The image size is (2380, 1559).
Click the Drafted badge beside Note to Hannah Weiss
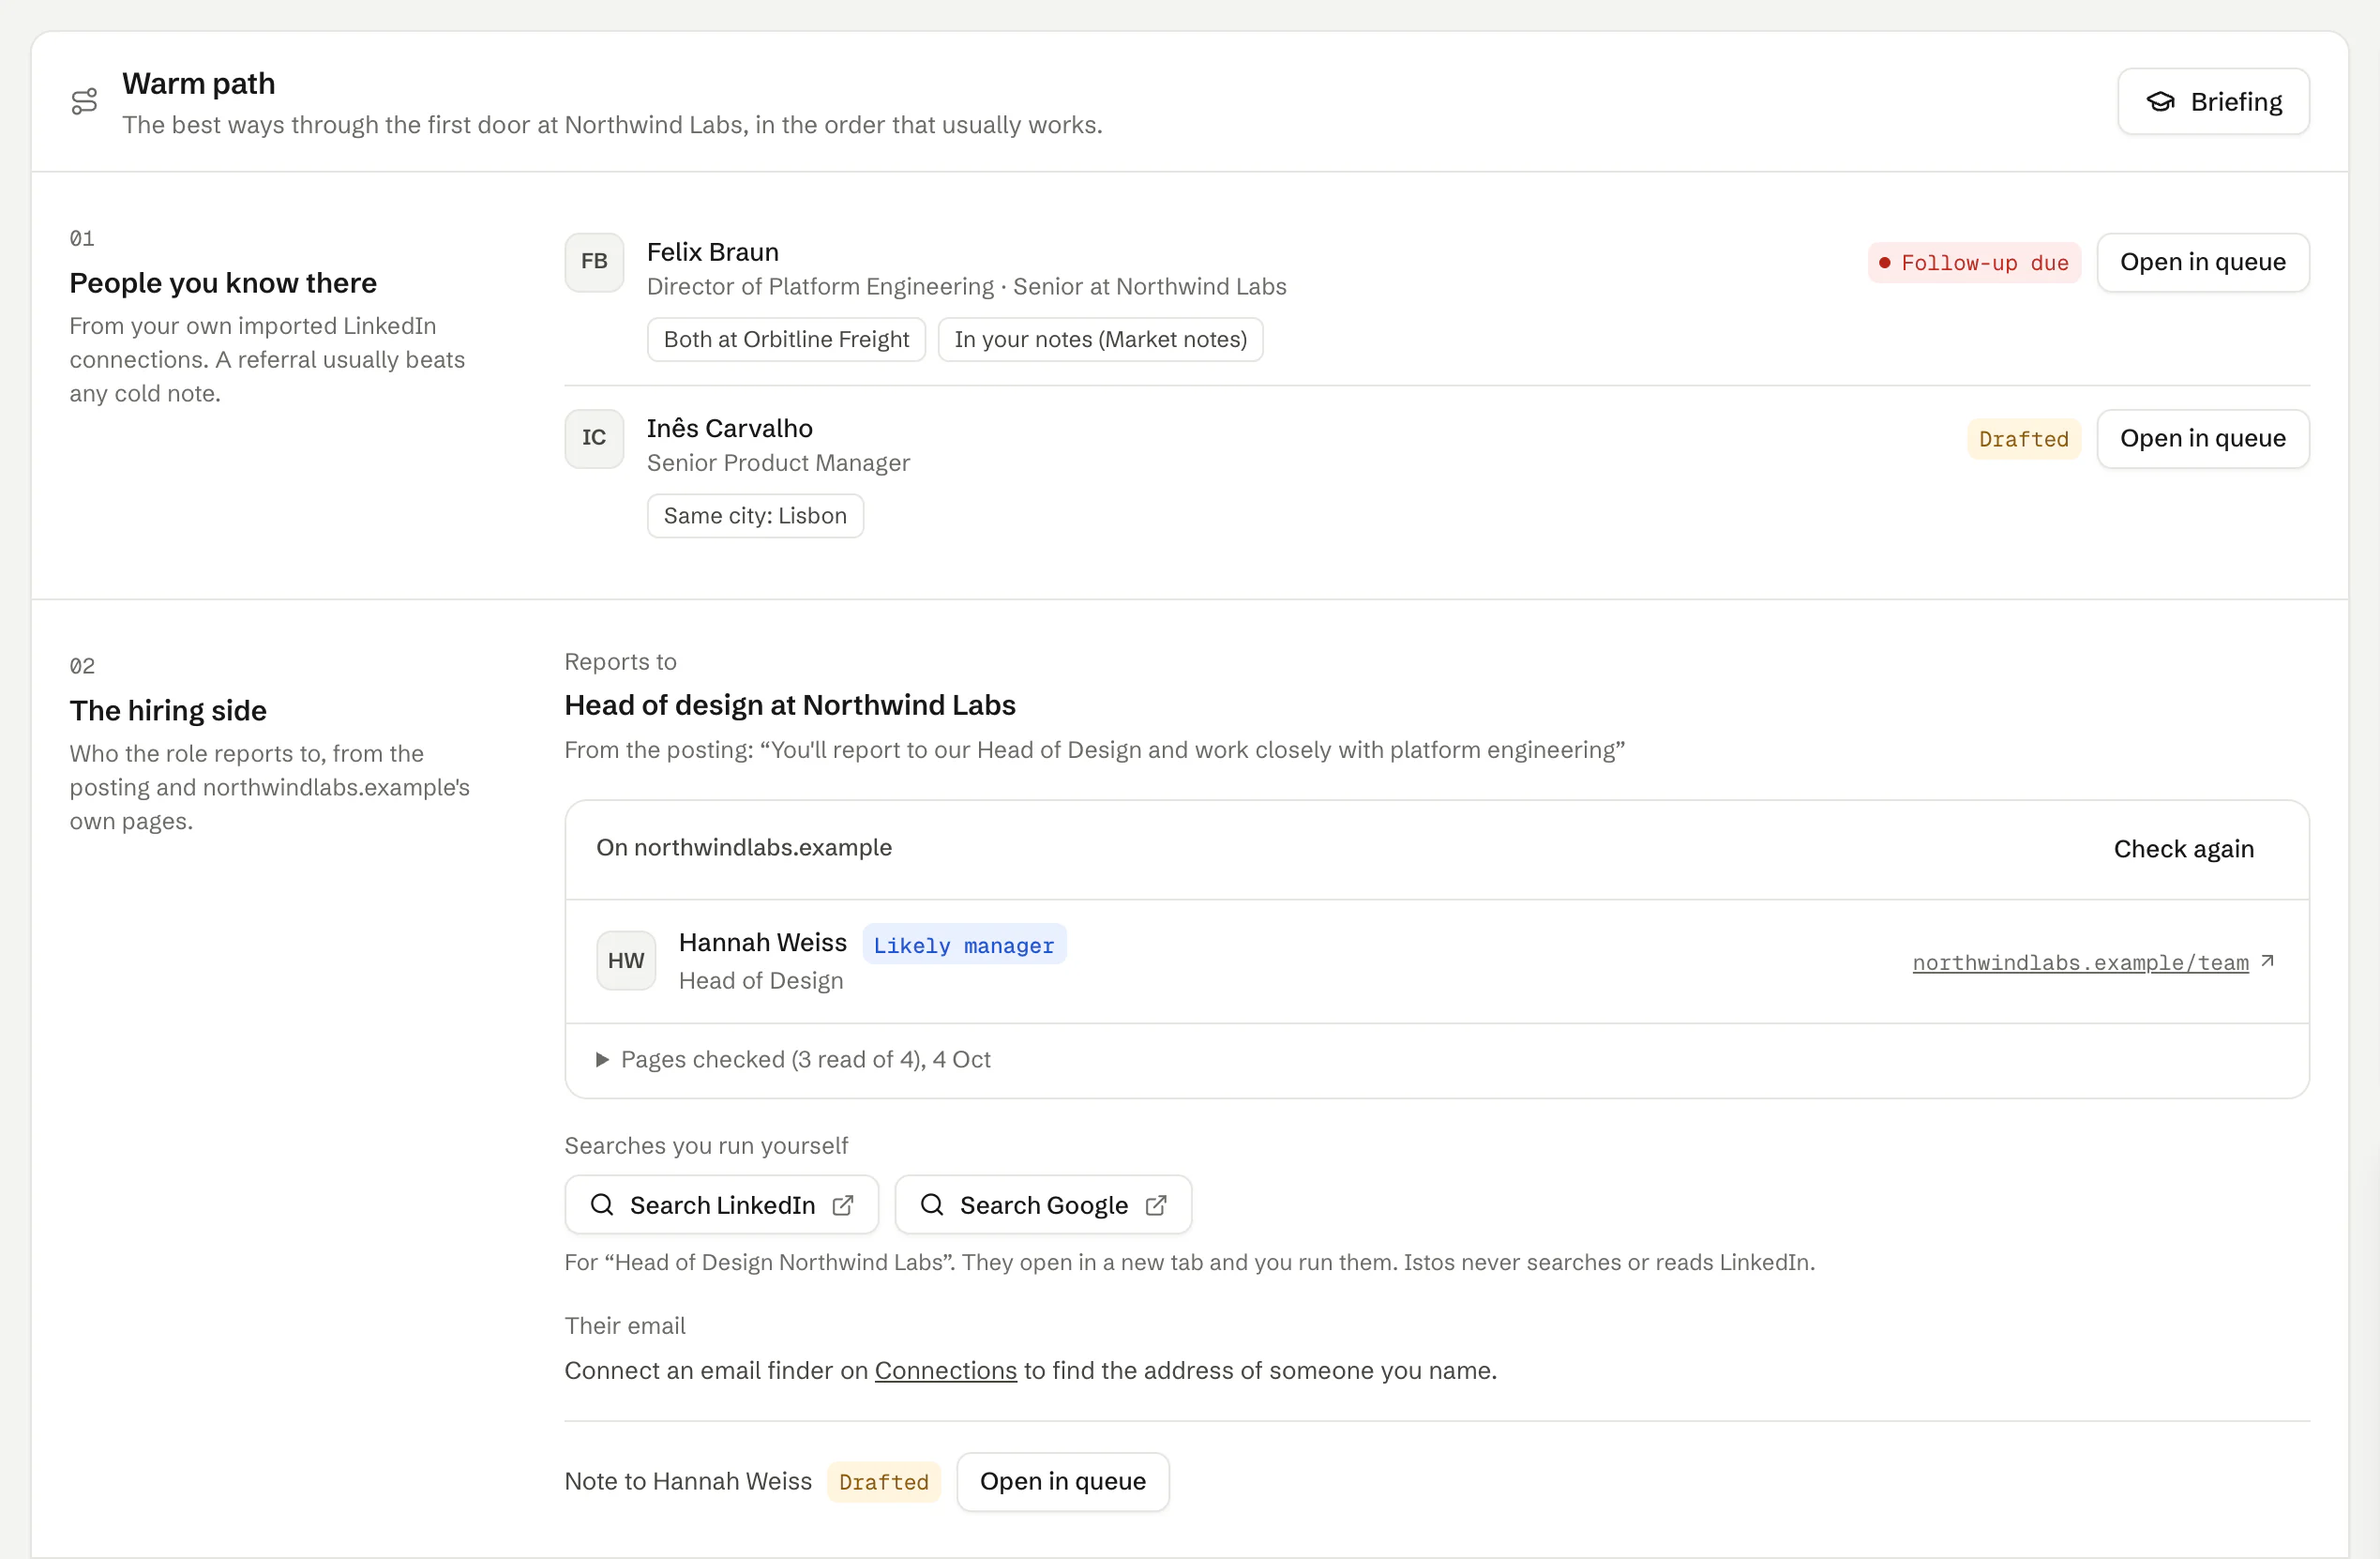(x=883, y=1481)
